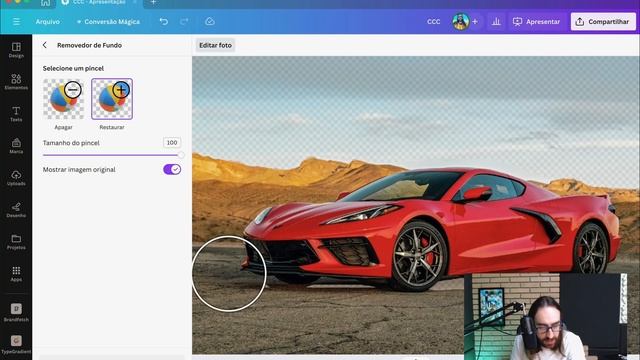The width and height of the screenshot is (640, 360).
Task: Check the cloud save status icon
Action: pyautogui.click(x=210, y=22)
